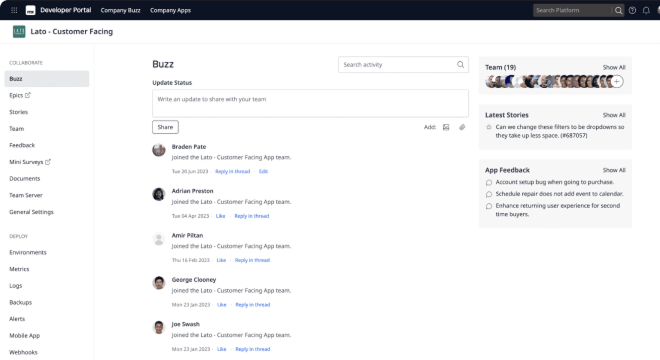This screenshot has width=660, height=360.
Task: Click comment icon for Enhance returning user
Action: pyautogui.click(x=489, y=206)
